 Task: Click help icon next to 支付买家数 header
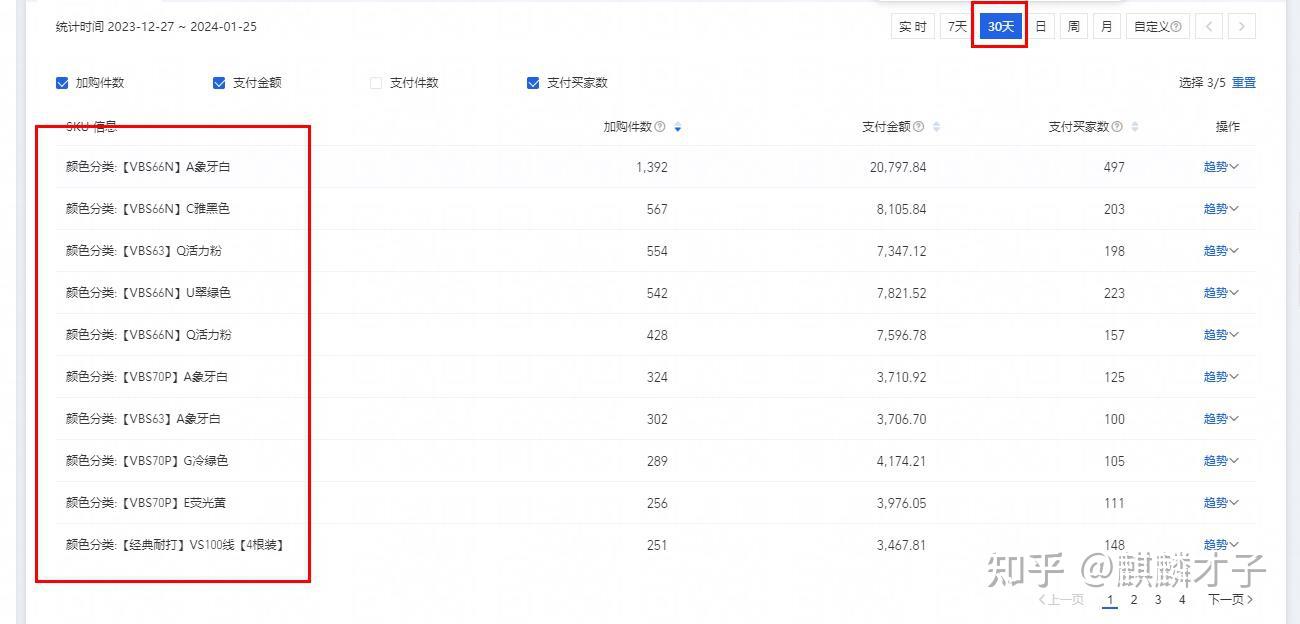(x=1117, y=127)
